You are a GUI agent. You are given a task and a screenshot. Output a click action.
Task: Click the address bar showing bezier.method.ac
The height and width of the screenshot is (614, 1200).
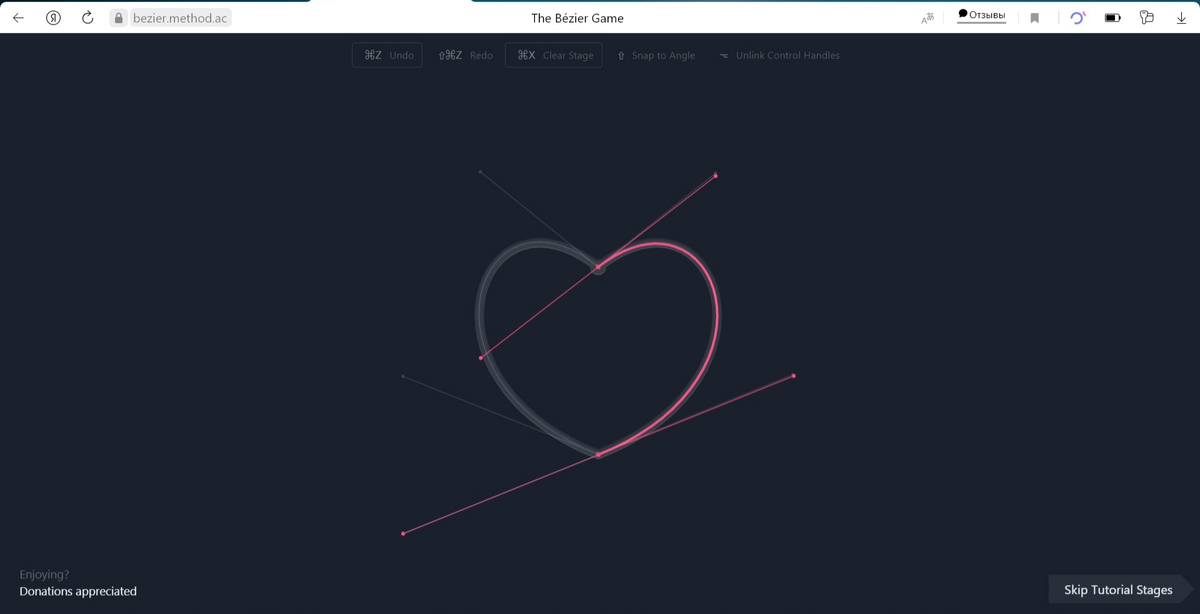click(178, 17)
